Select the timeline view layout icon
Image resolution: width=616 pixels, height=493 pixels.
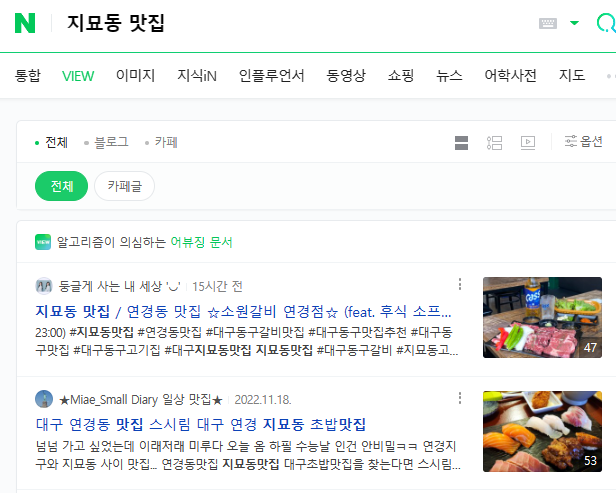point(494,143)
